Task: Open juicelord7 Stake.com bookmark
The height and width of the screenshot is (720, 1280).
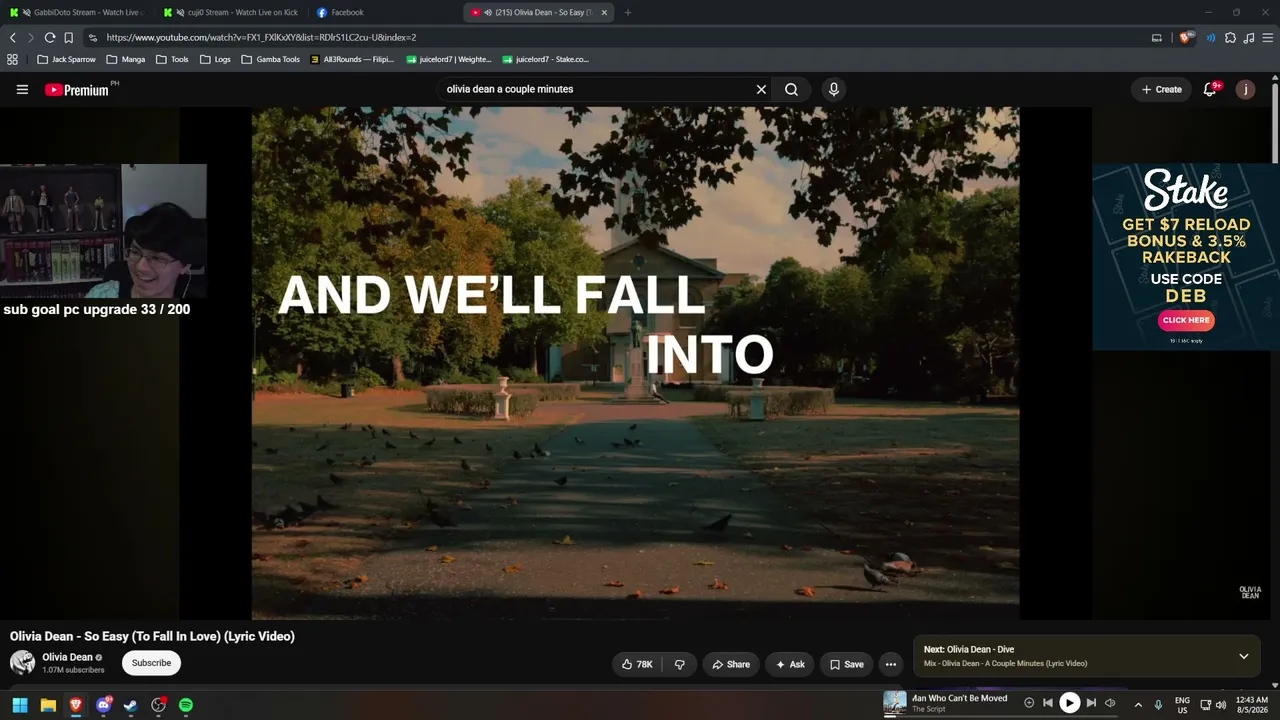Action: (x=546, y=59)
